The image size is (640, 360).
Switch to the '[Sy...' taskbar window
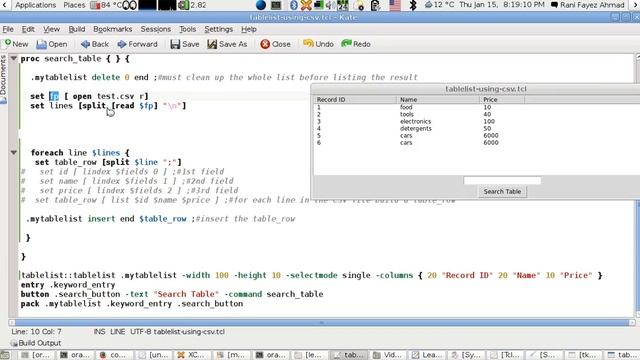(x=466, y=355)
